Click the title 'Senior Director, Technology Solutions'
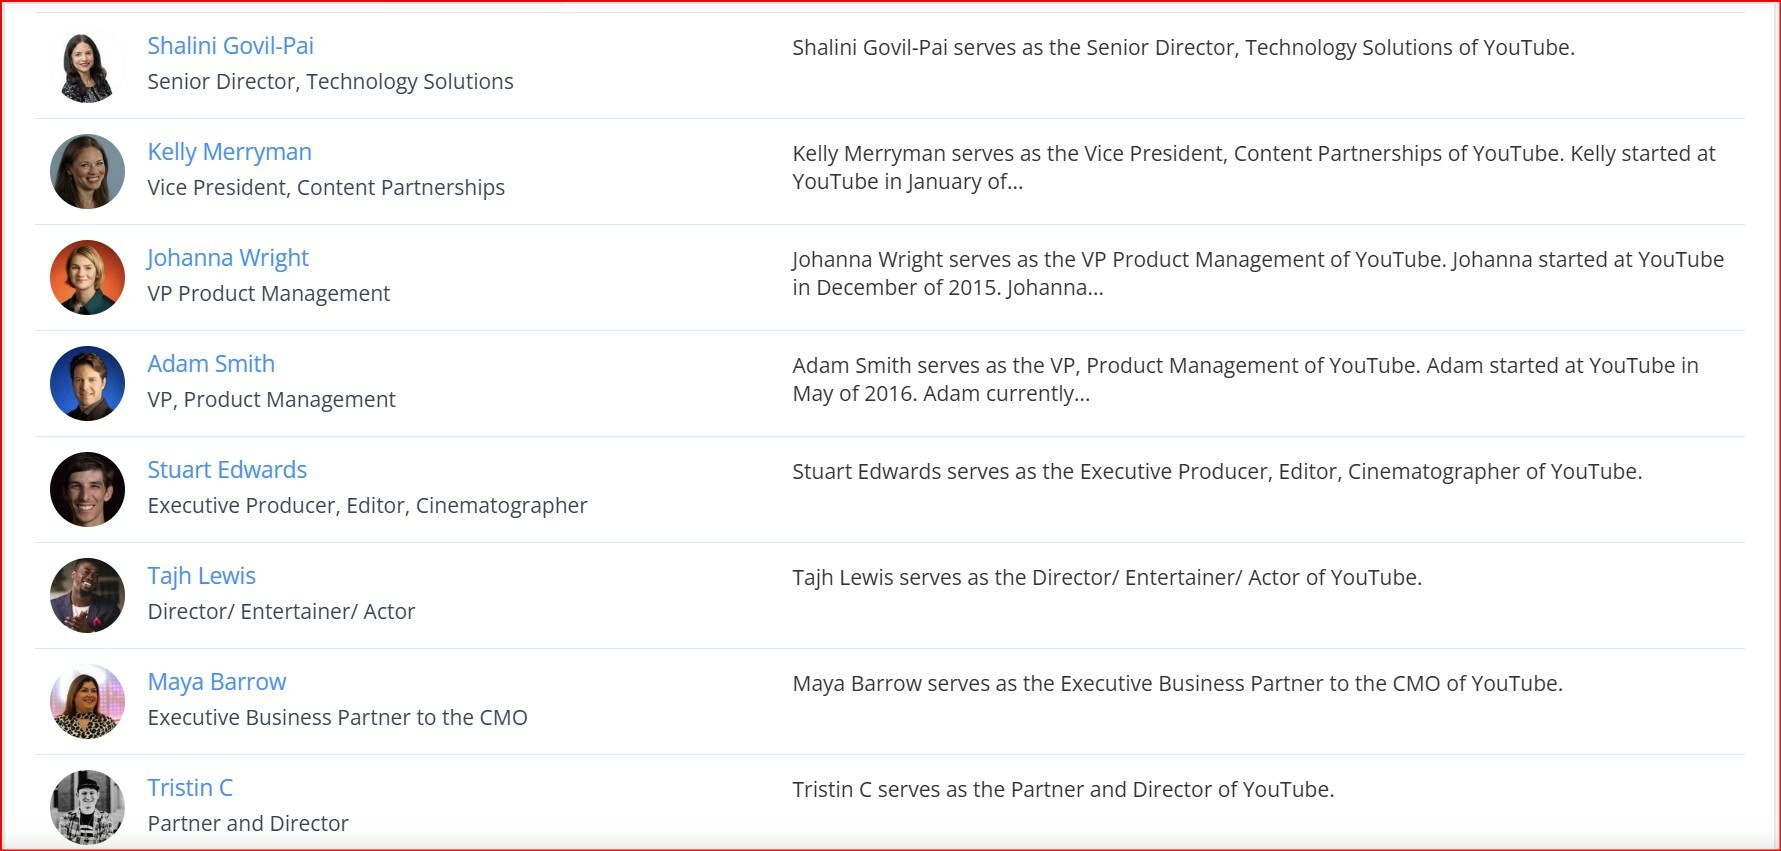 [x=330, y=82]
